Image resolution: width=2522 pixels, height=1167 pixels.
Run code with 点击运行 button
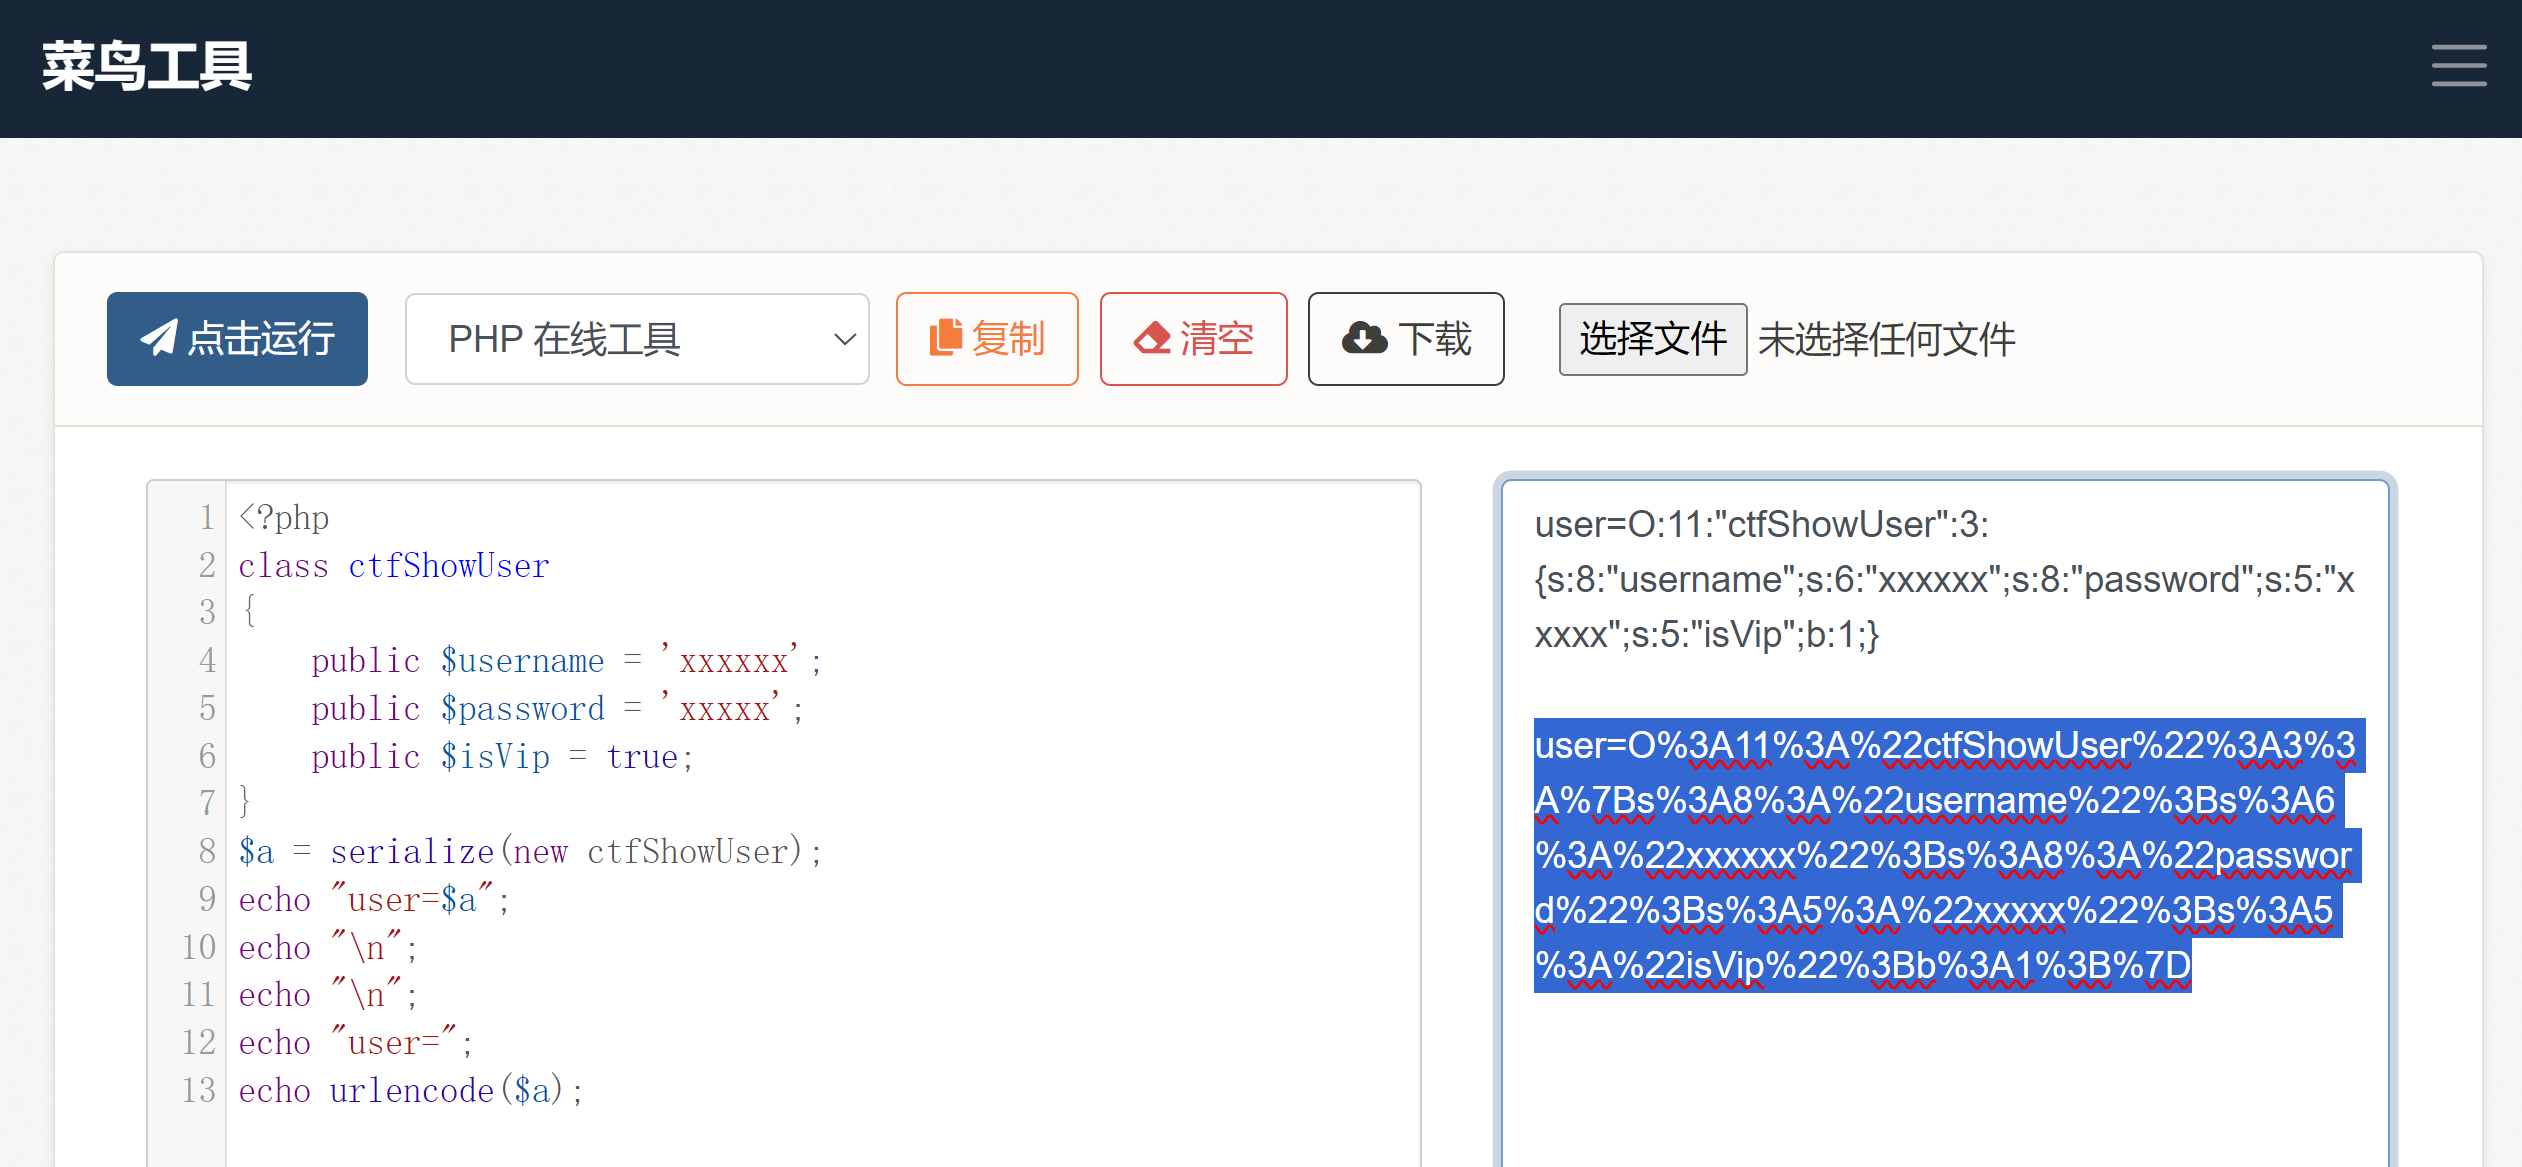point(237,339)
